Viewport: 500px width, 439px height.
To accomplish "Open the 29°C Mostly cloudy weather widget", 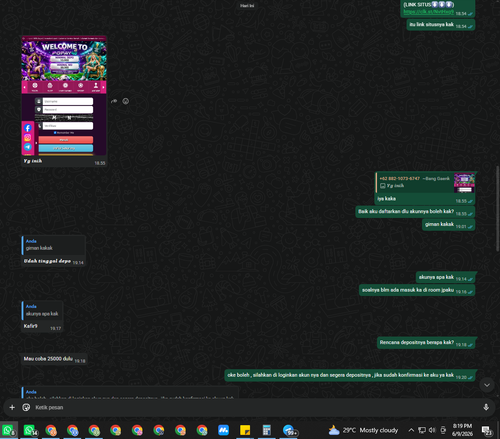I will pyautogui.click(x=363, y=430).
